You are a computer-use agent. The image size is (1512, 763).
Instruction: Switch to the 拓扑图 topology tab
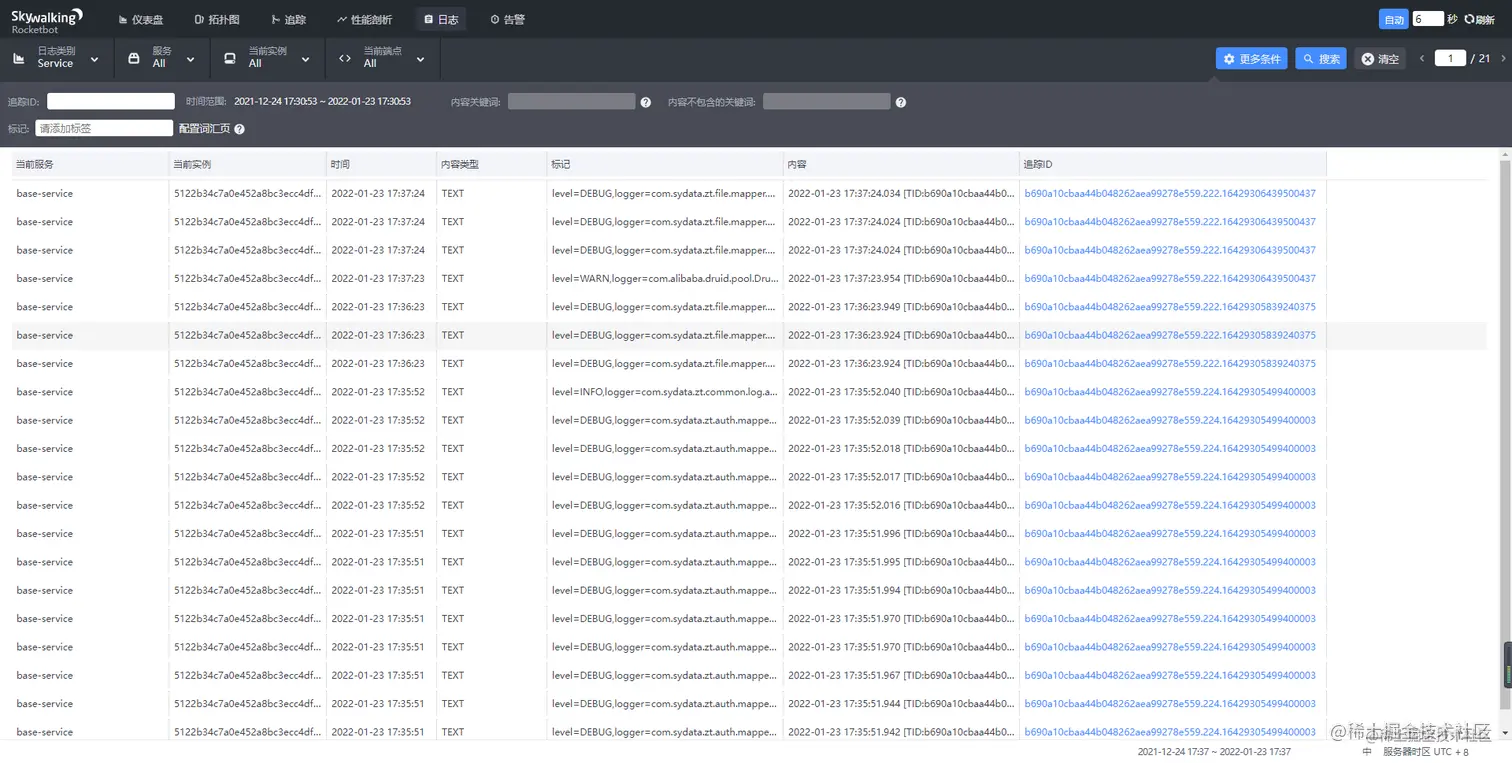tap(217, 19)
